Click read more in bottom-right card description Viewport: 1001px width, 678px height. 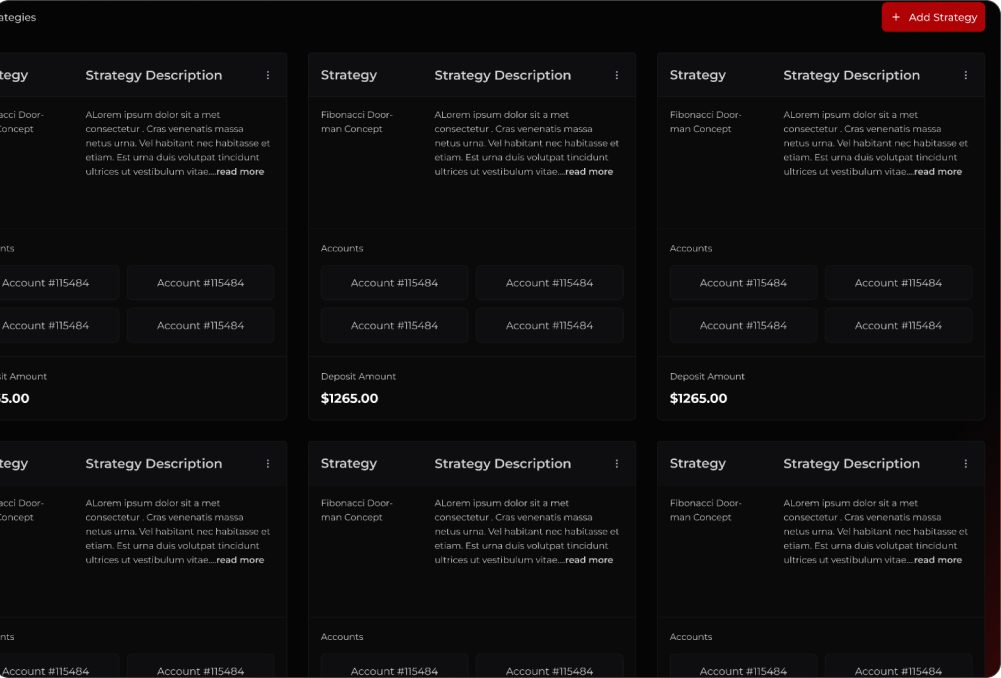938,560
